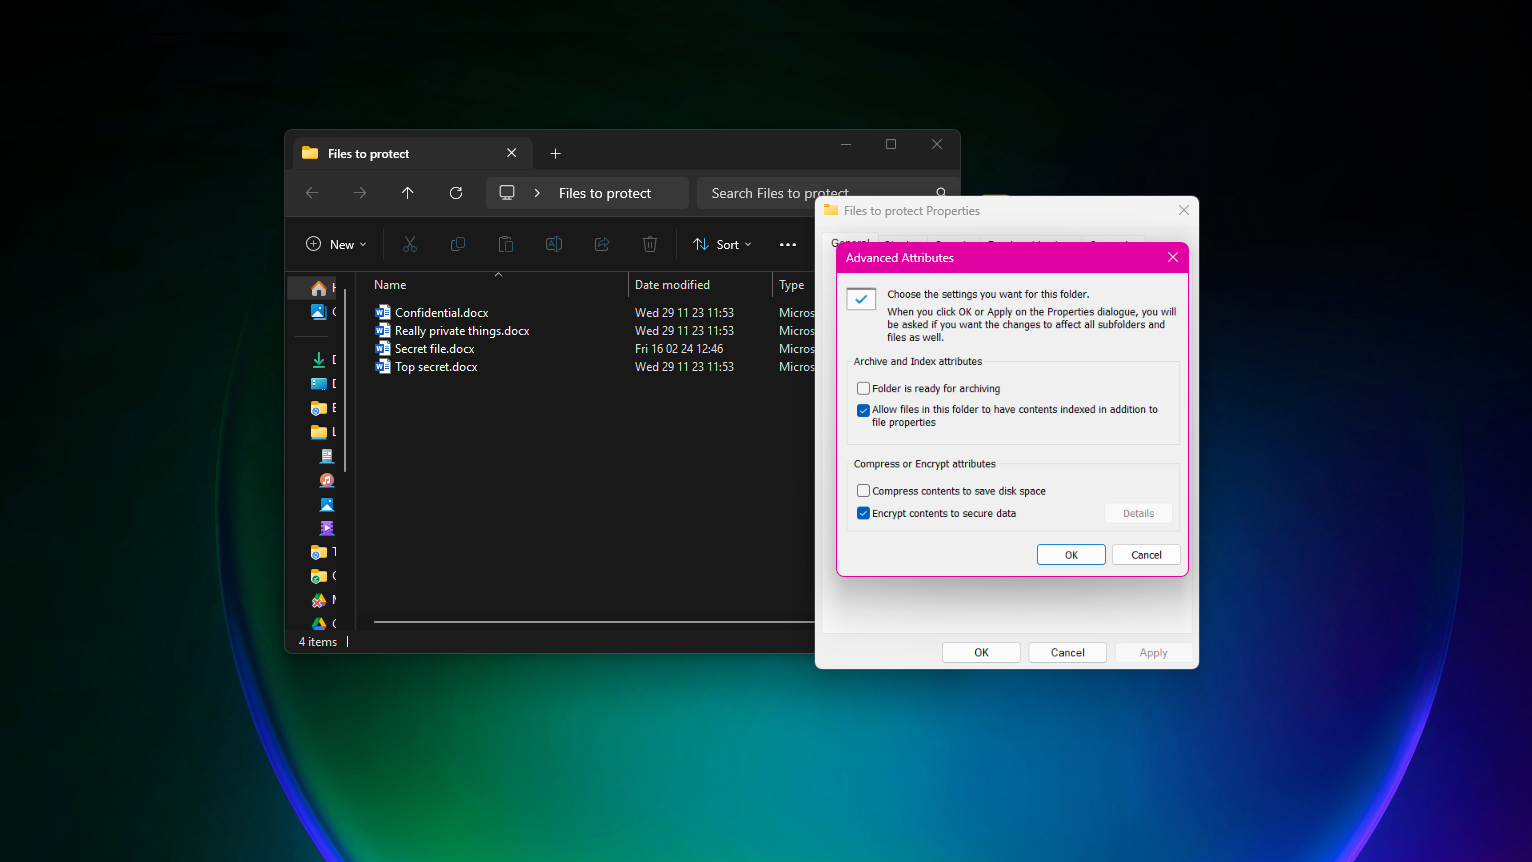Open Downloads green arrow icon in sidebar

click(319, 360)
